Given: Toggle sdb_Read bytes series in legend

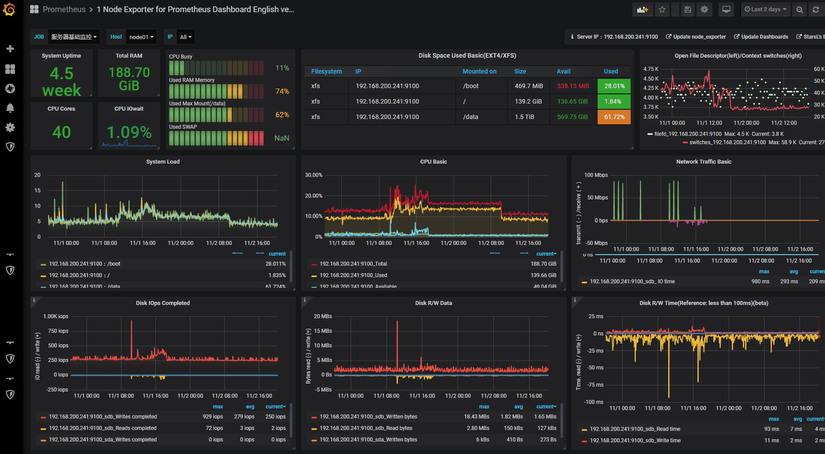Looking at the screenshot, I should (x=366, y=428).
